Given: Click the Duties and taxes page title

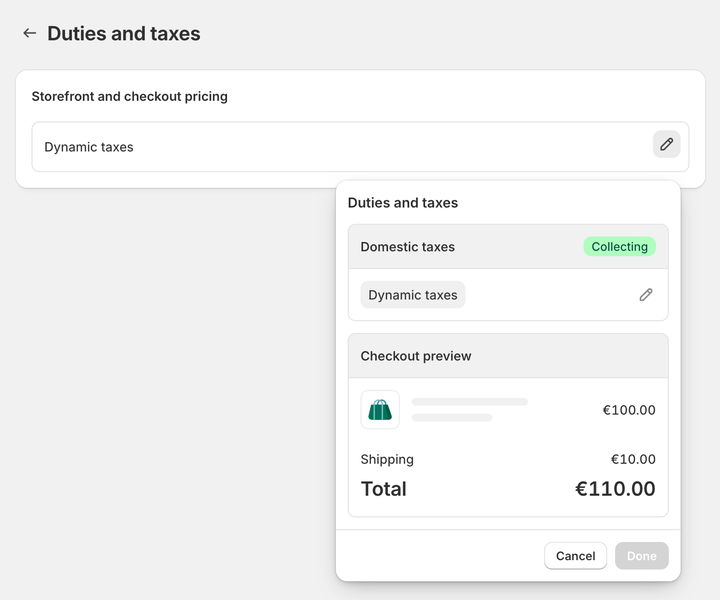Looking at the screenshot, I should (x=124, y=33).
